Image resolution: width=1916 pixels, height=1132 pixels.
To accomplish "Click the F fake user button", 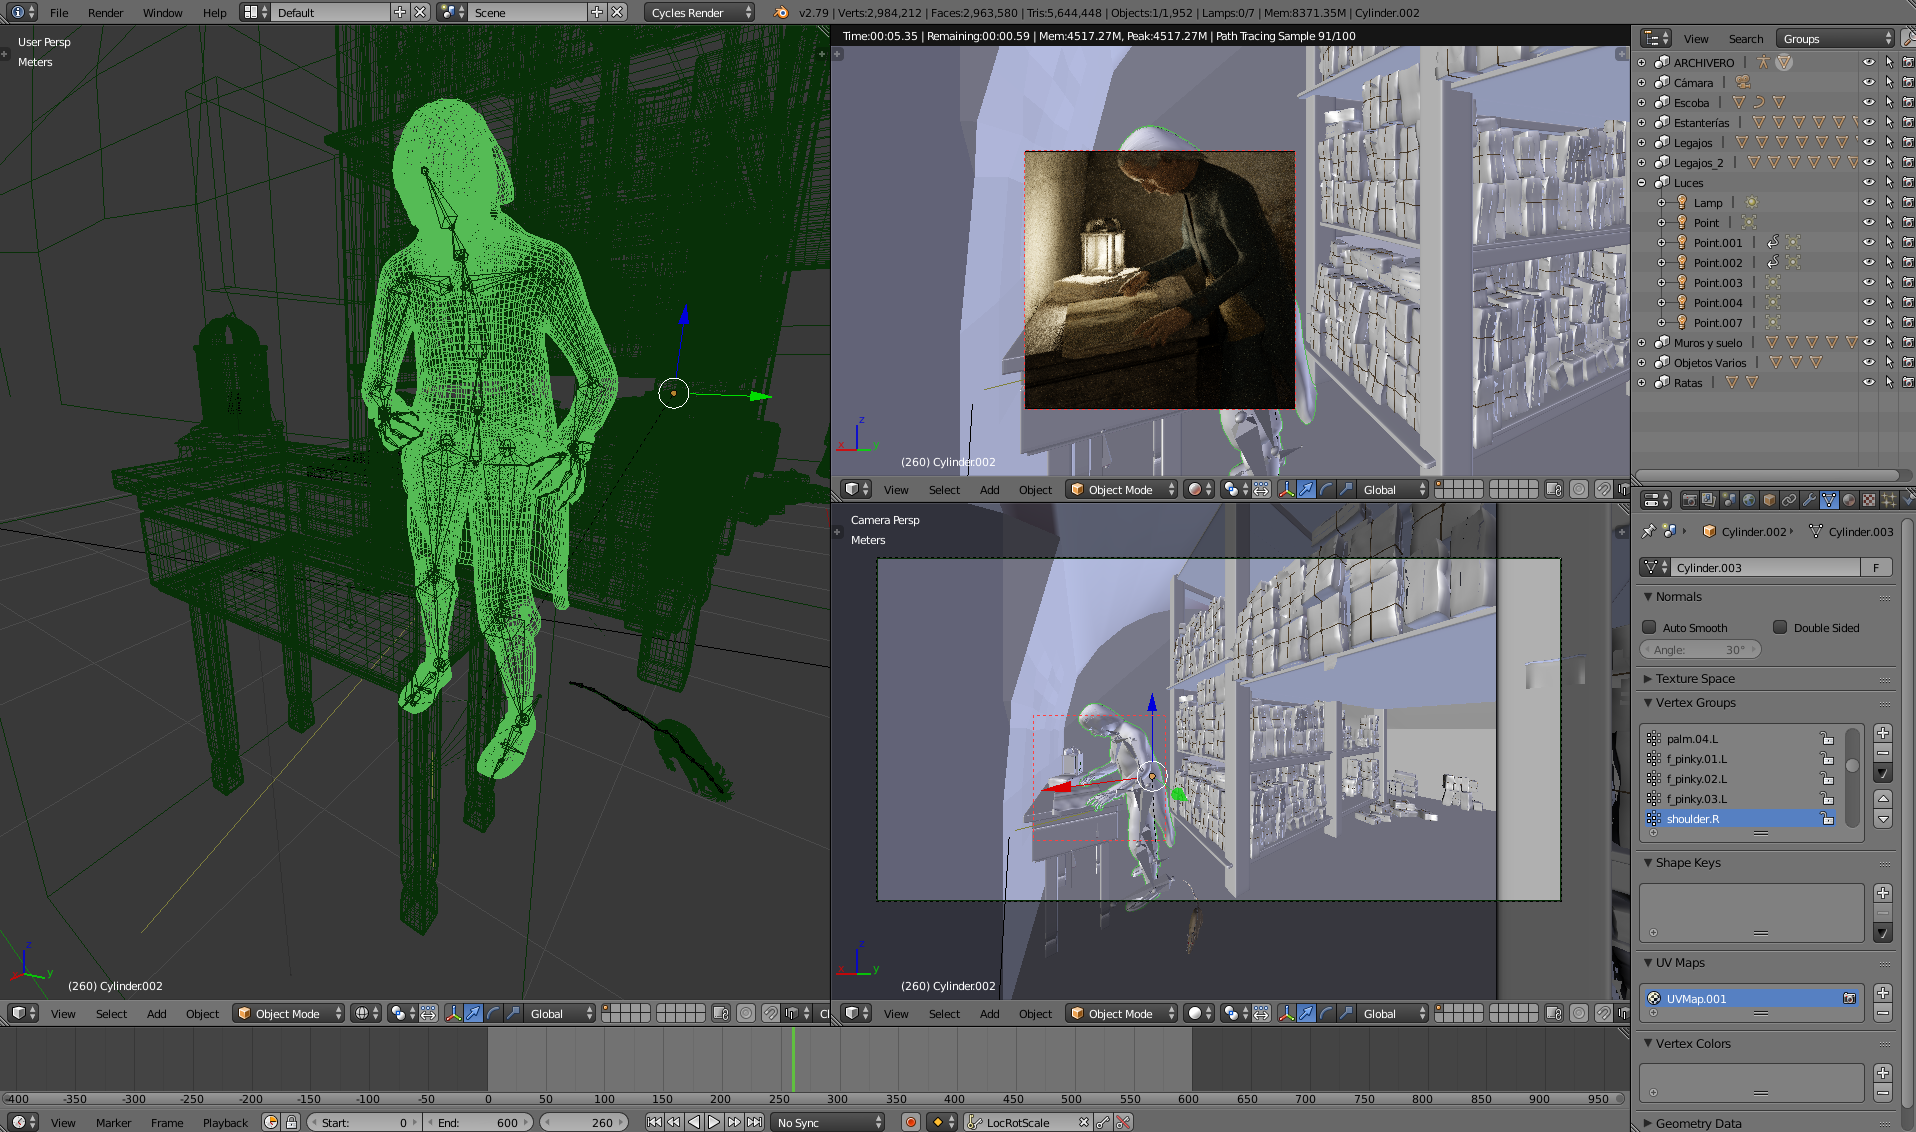I will pyautogui.click(x=1876, y=567).
